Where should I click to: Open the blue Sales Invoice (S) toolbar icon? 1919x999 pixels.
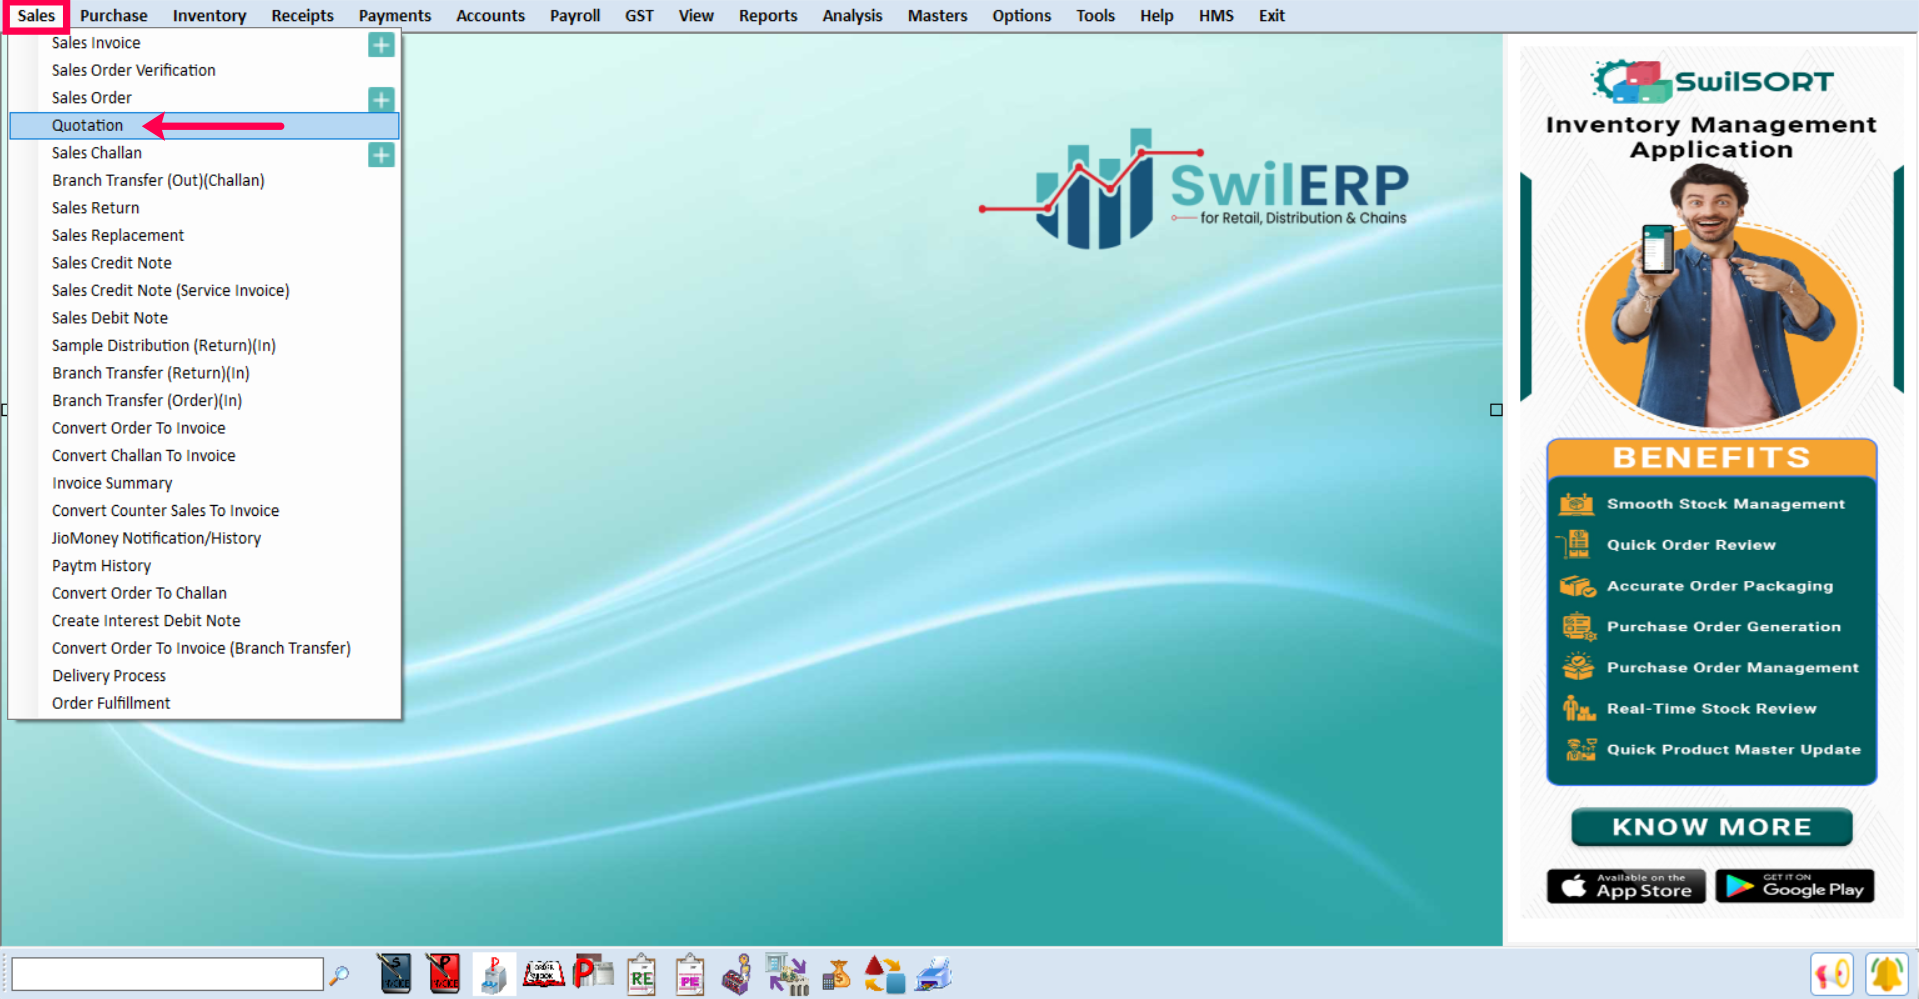pos(395,974)
